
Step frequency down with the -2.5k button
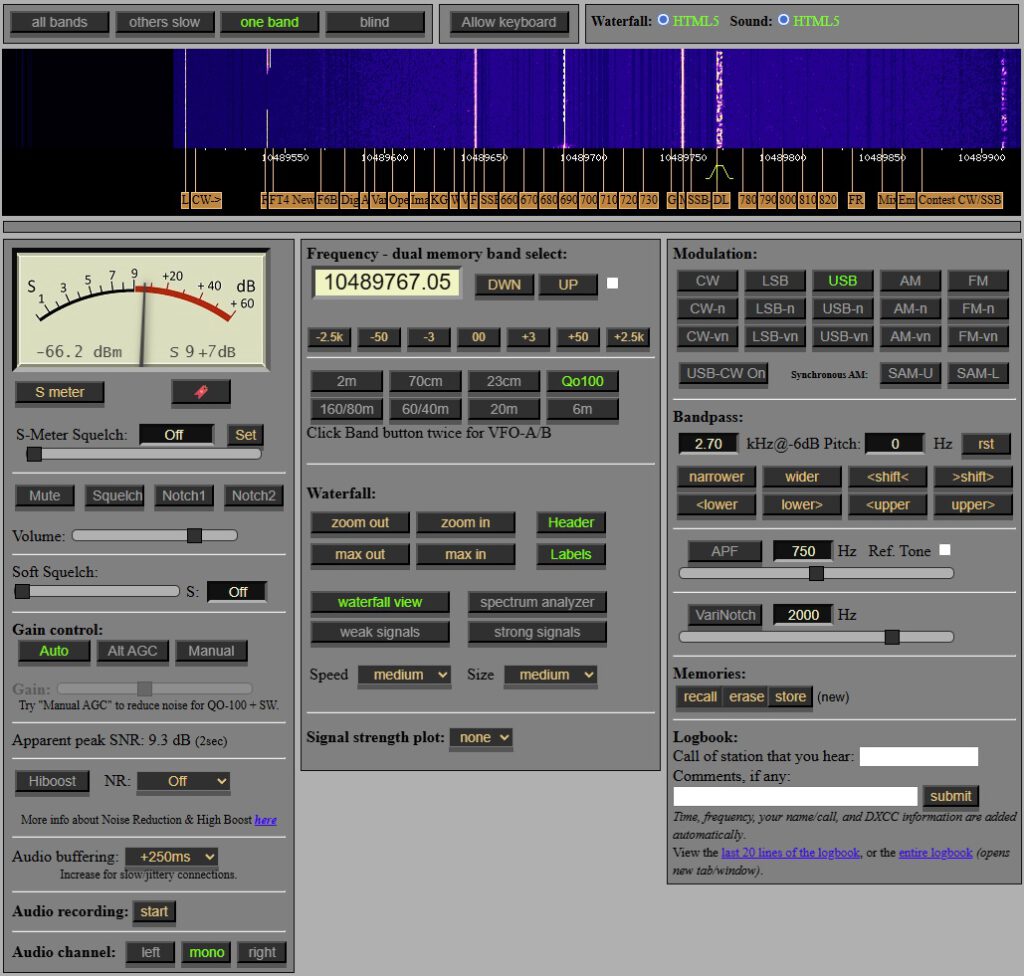330,337
